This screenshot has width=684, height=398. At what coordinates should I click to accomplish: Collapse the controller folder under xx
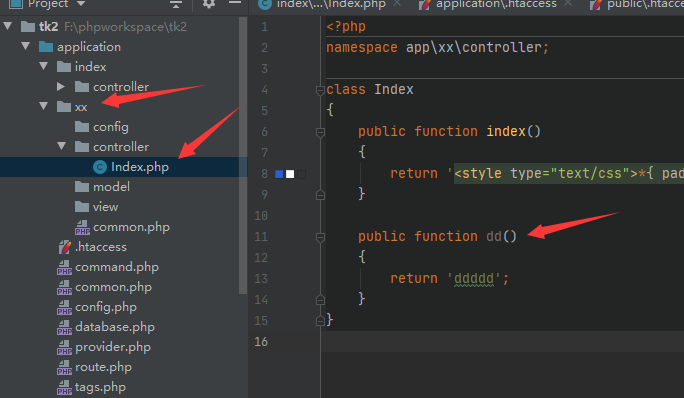click(x=62, y=146)
